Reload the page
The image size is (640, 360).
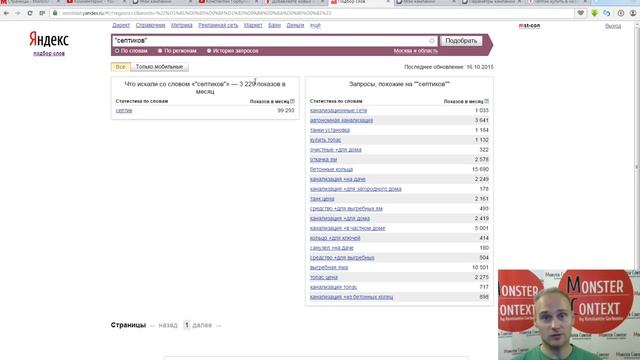(x=30, y=13)
